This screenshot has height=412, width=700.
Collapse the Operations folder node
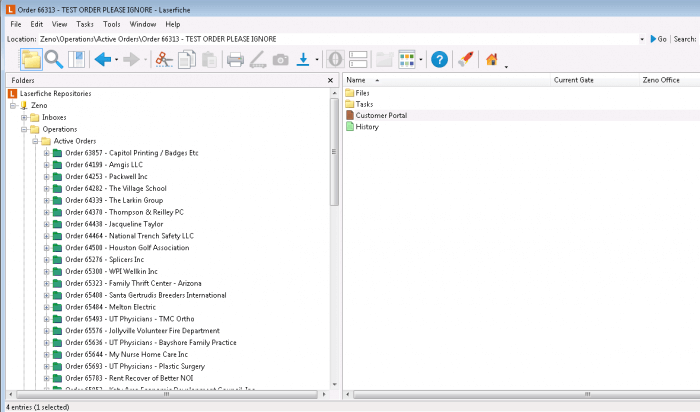click(24, 129)
